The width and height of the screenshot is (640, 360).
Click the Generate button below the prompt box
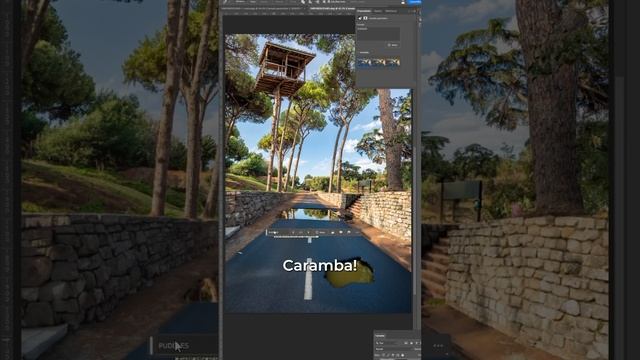(393, 45)
